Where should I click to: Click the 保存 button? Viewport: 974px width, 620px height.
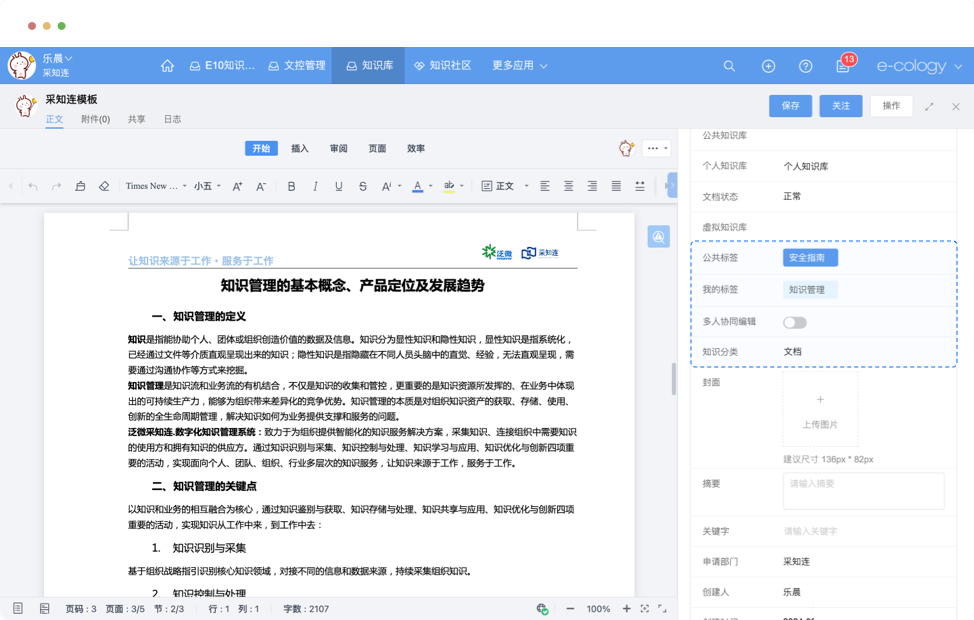790,106
